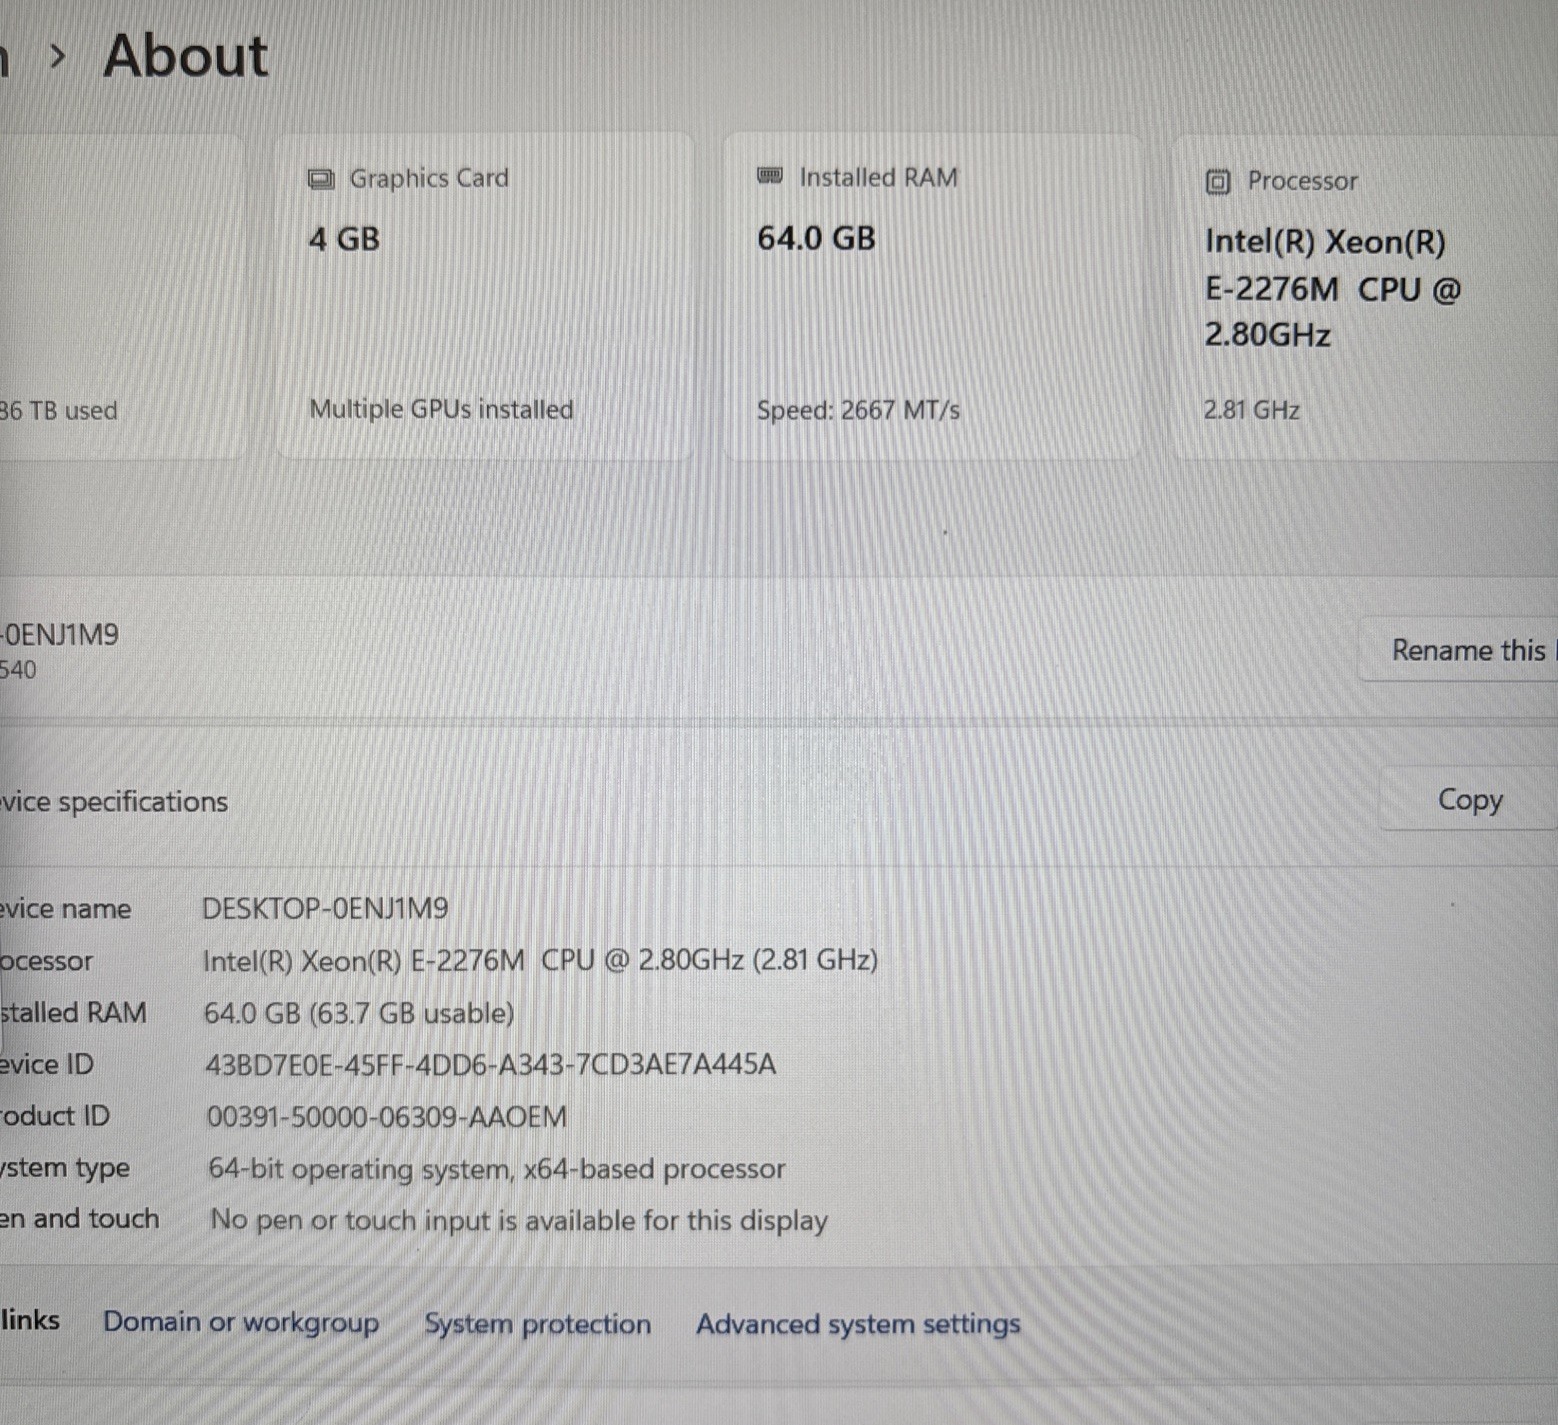Image resolution: width=1558 pixels, height=1425 pixels.
Task: Click the 2.81 GHz text in Processor card
Action: (x=1252, y=410)
